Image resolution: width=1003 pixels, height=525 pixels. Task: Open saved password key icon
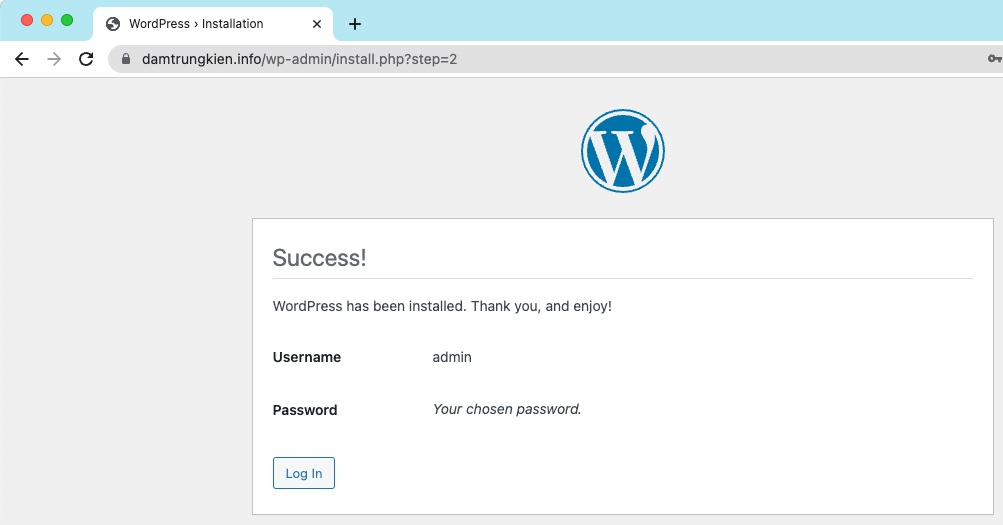994,59
